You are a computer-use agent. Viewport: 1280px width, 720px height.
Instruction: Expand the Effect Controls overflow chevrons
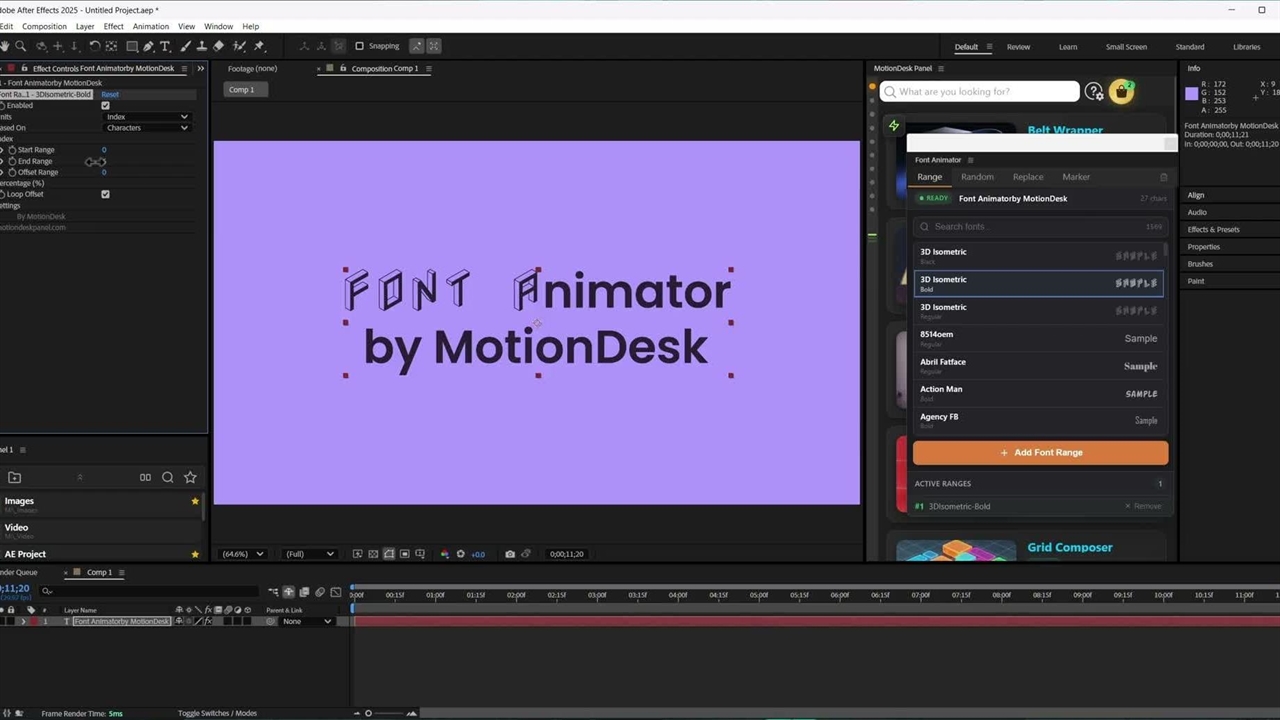(200, 68)
